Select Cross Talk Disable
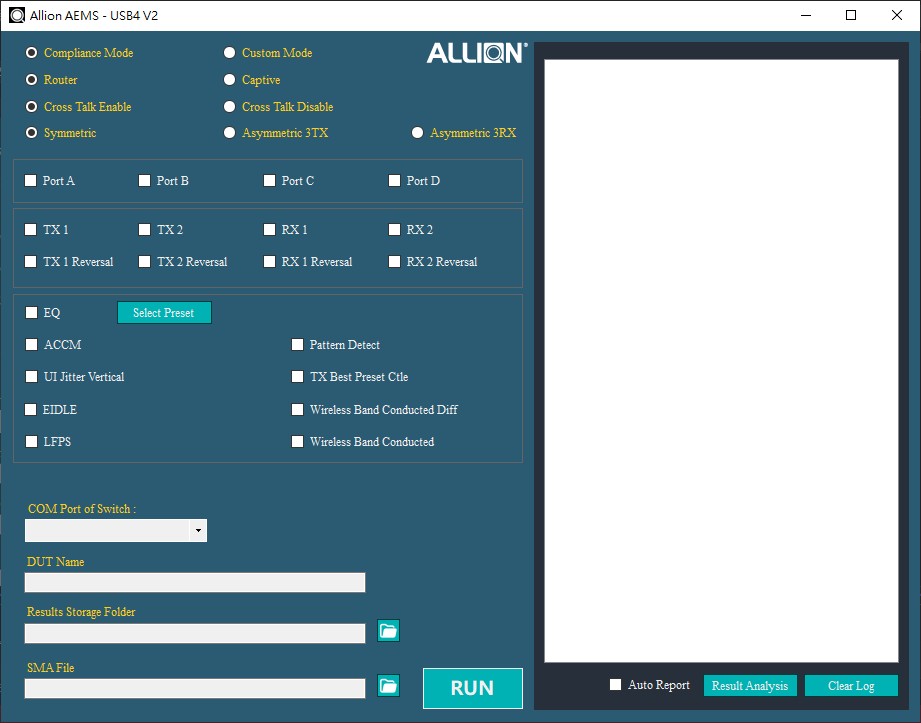 (230, 106)
